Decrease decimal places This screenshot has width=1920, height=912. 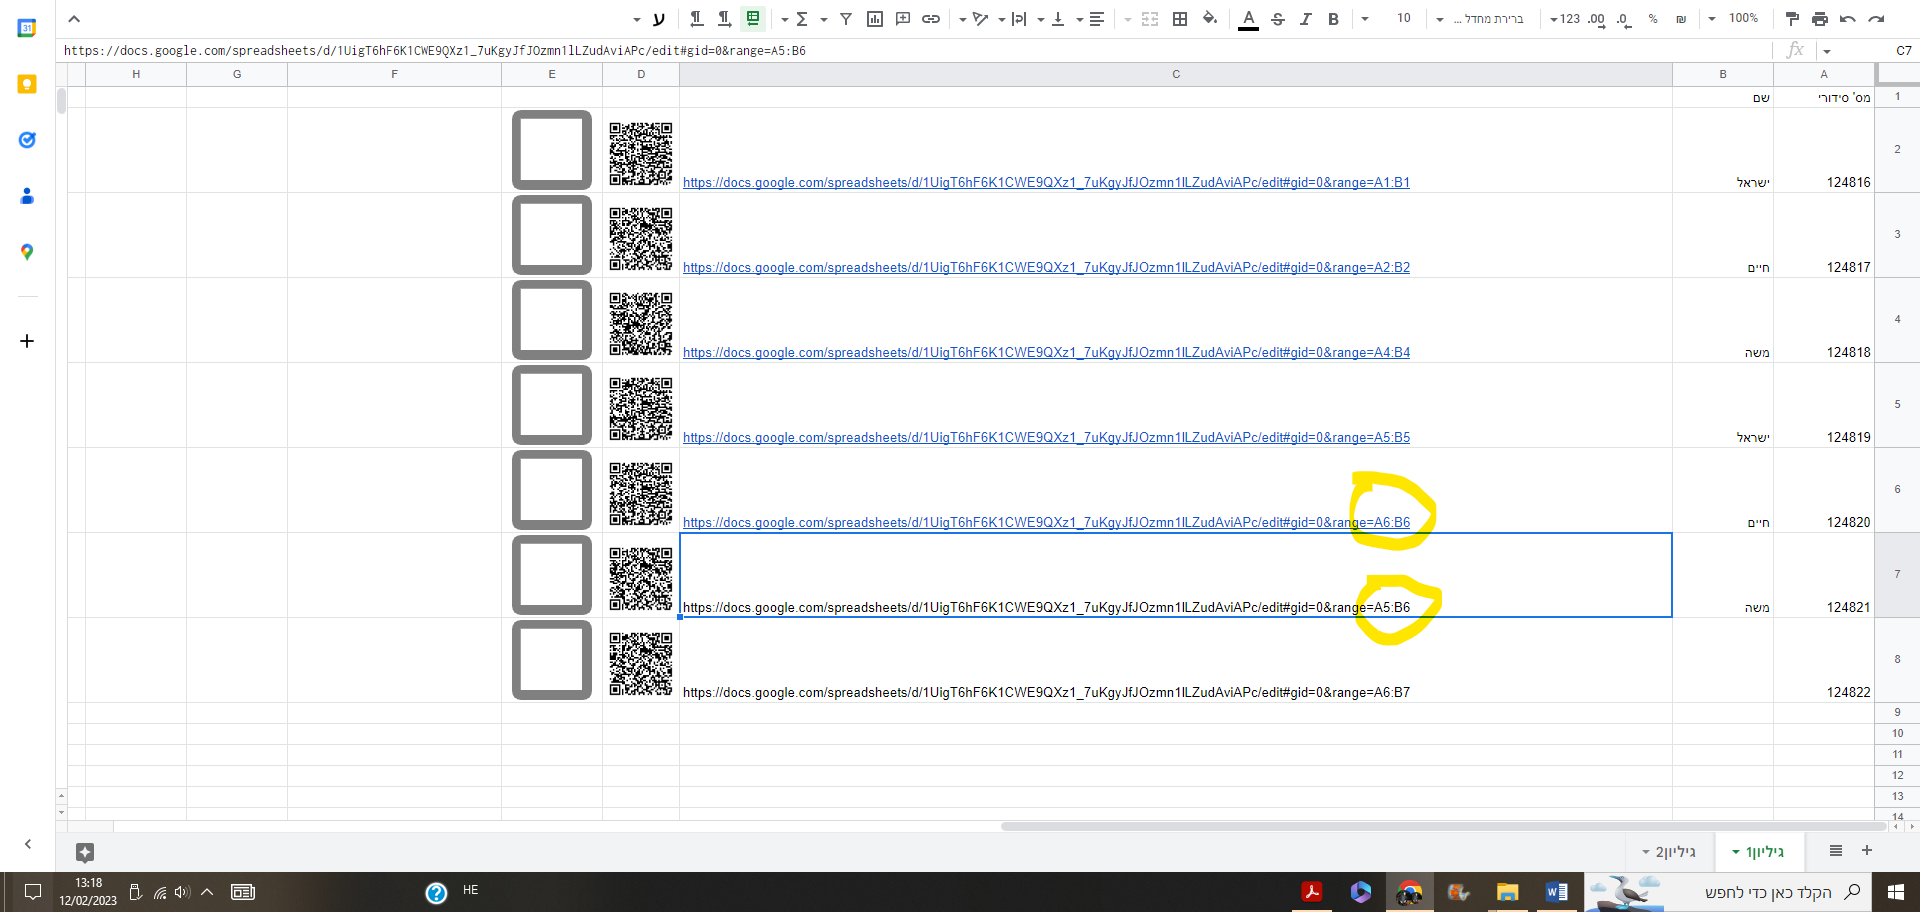coord(1623,19)
